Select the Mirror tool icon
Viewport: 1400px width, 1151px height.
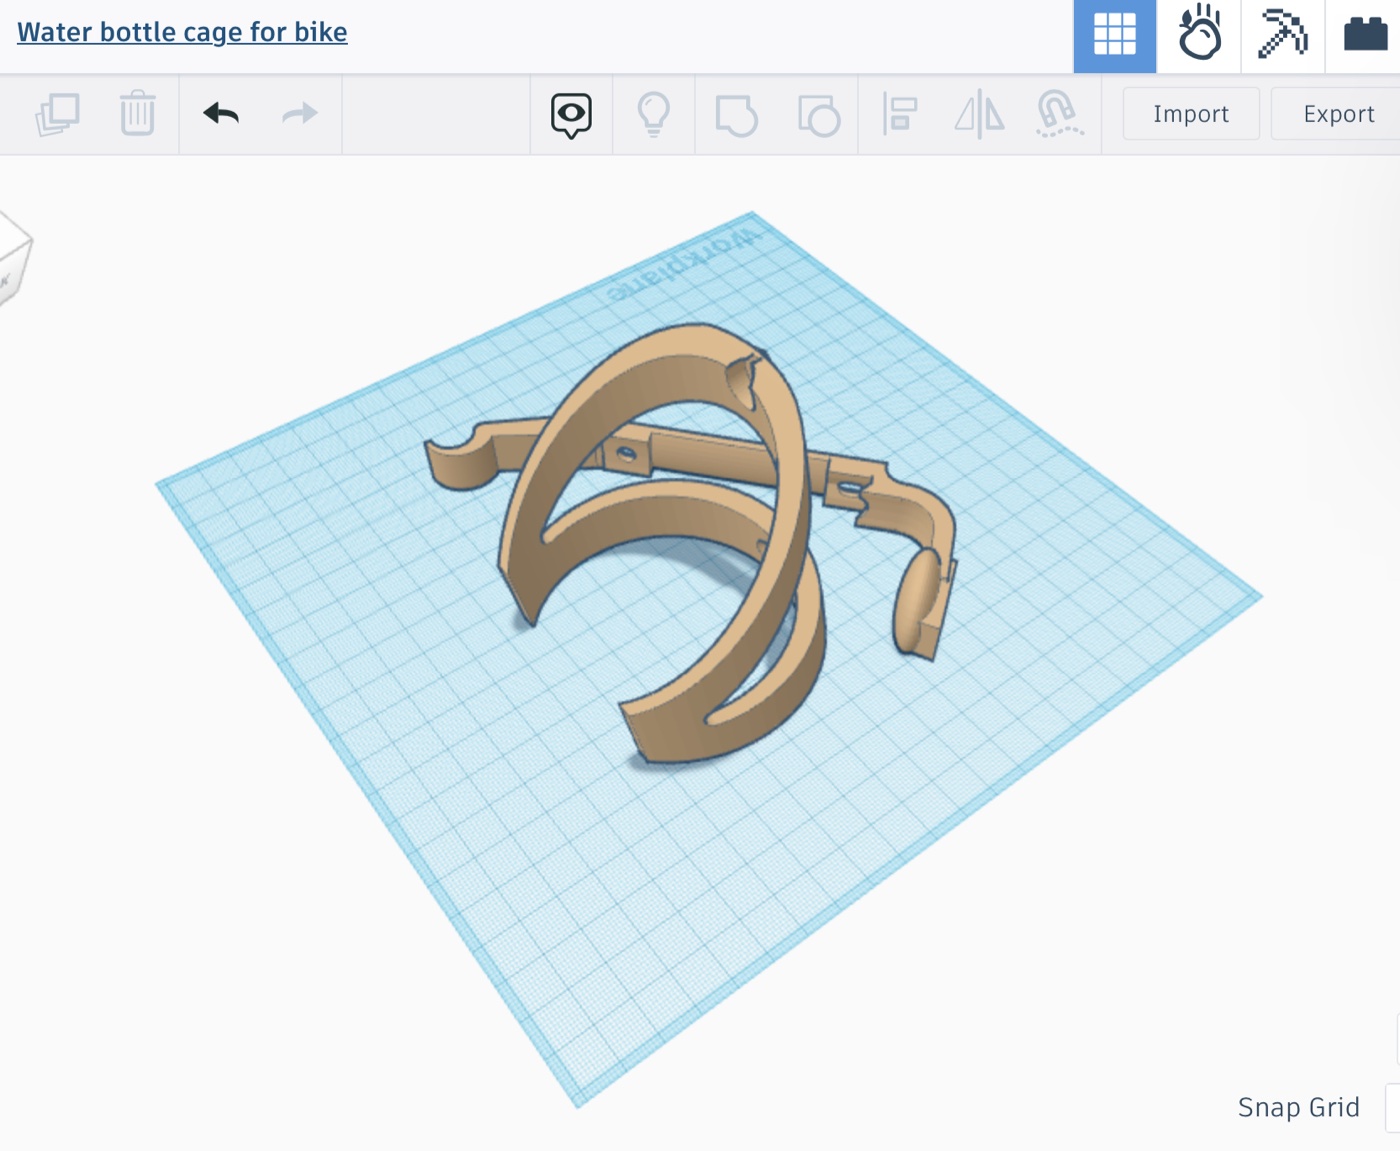tap(980, 113)
